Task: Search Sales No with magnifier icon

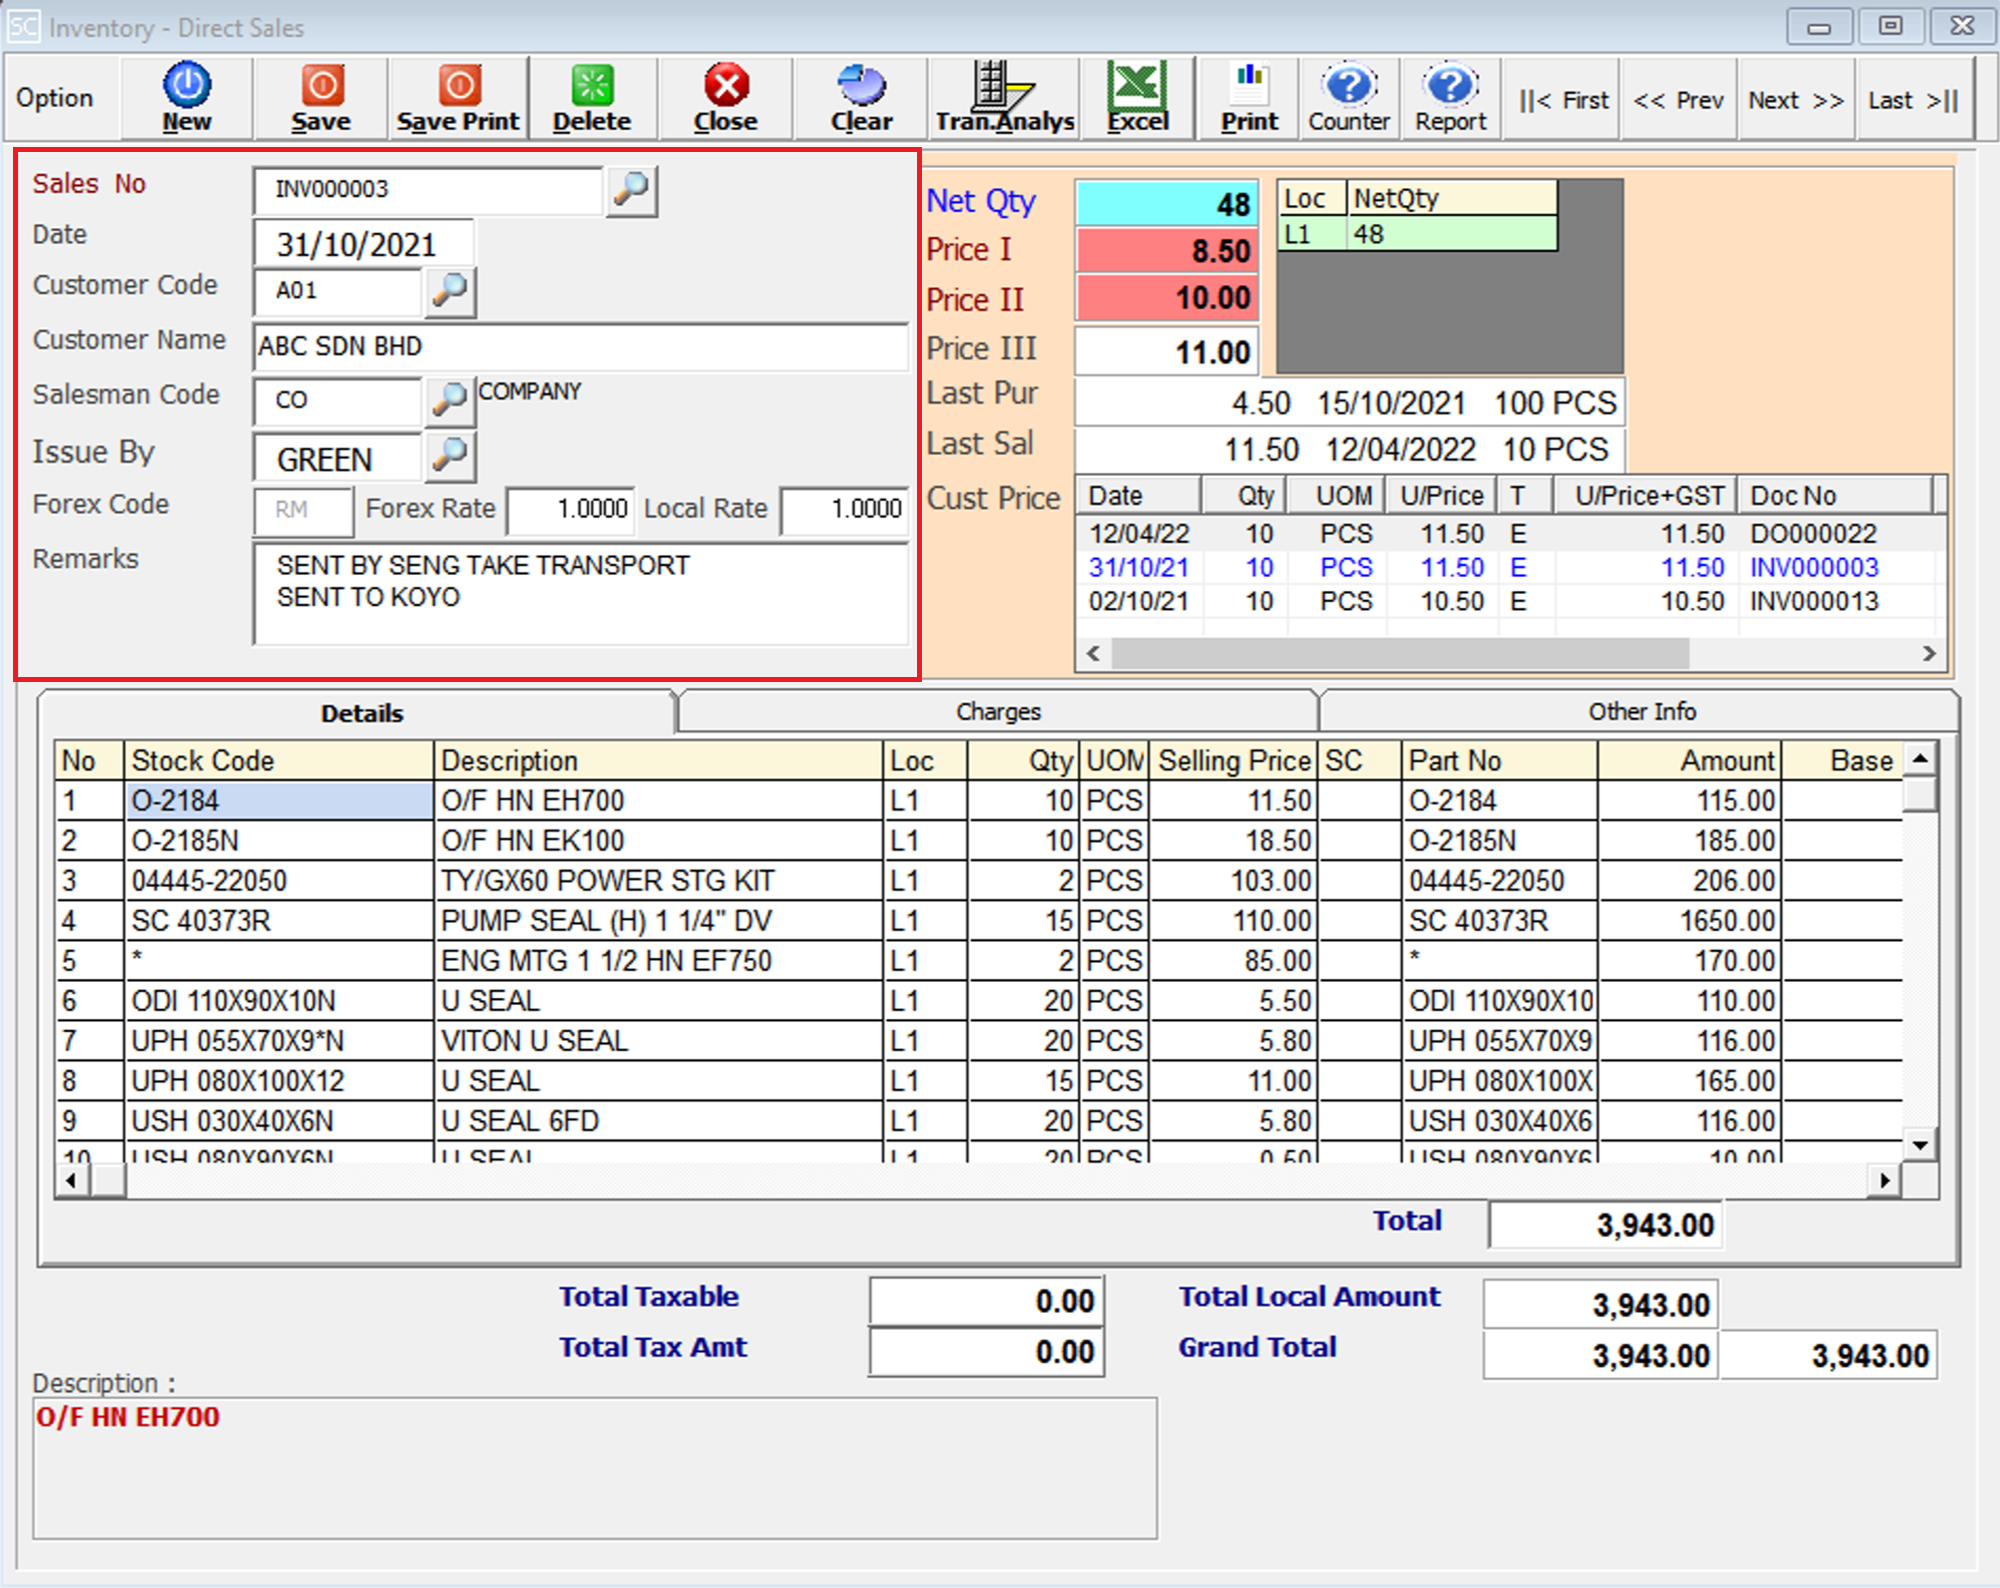Action: (632, 189)
